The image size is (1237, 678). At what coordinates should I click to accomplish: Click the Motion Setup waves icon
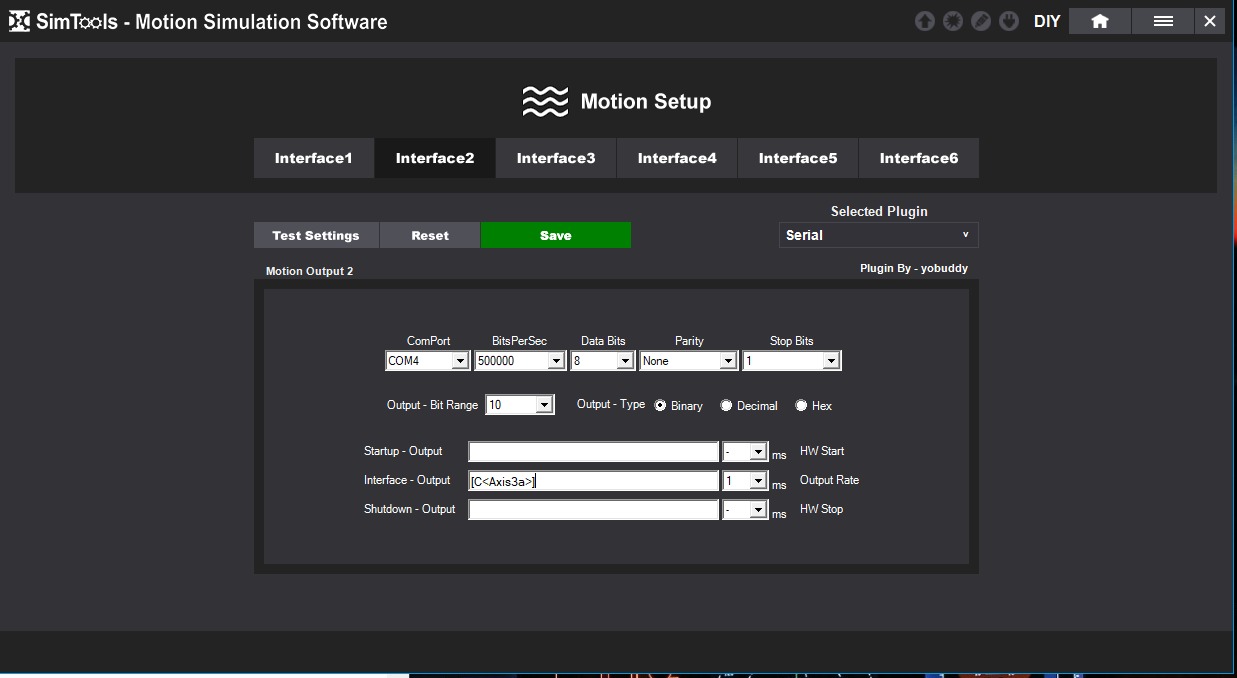pyautogui.click(x=545, y=101)
